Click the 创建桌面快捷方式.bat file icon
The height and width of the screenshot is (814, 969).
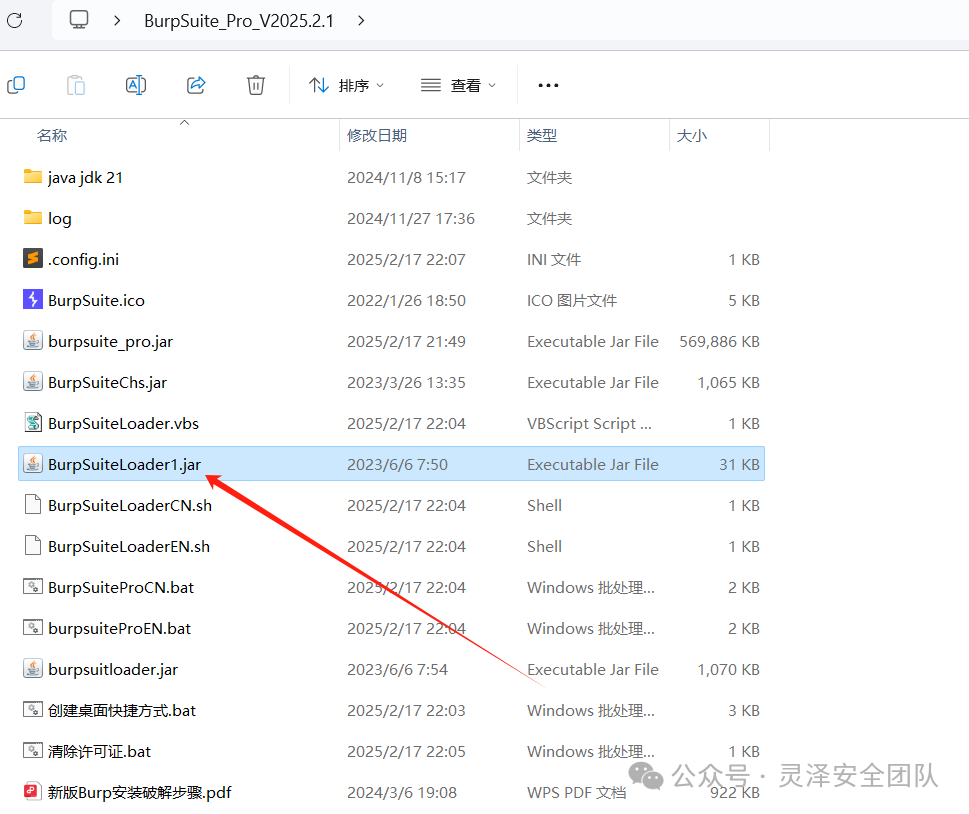point(33,709)
